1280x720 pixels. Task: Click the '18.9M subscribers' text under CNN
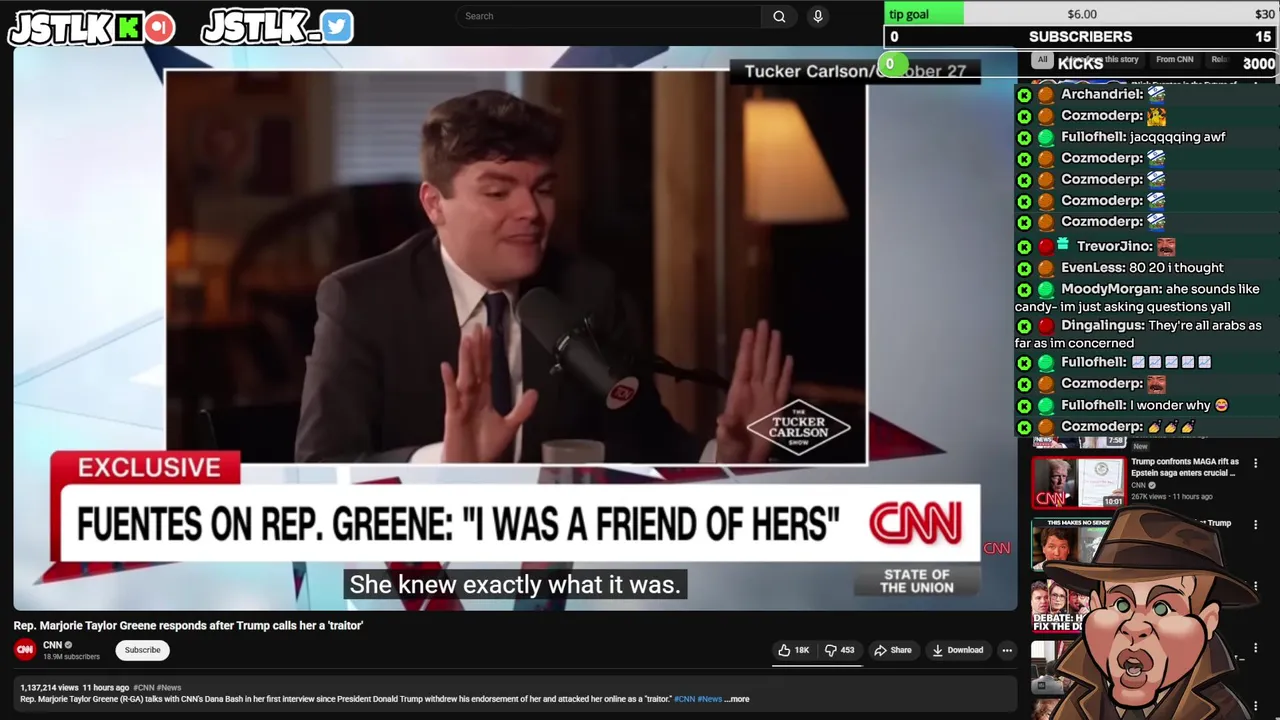click(x=71, y=657)
